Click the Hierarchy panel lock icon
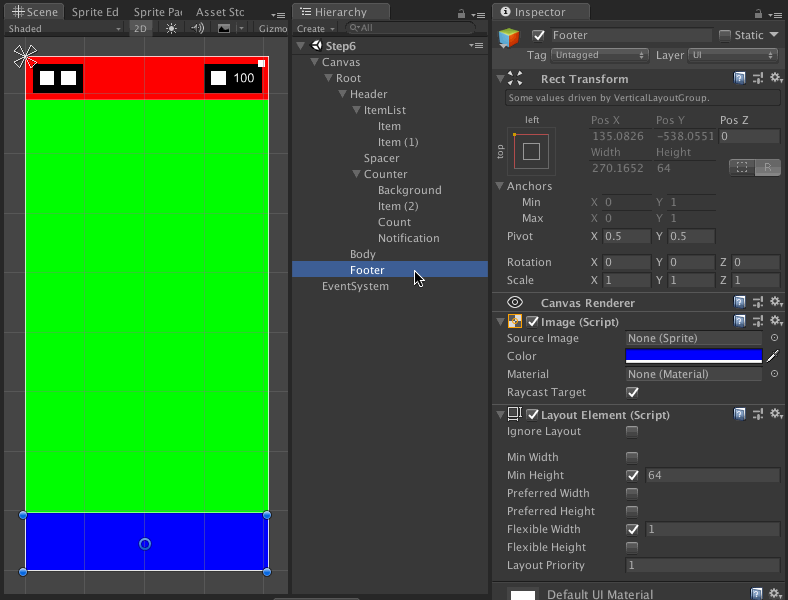Screen dimensions: 788x600 coord(461,14)
